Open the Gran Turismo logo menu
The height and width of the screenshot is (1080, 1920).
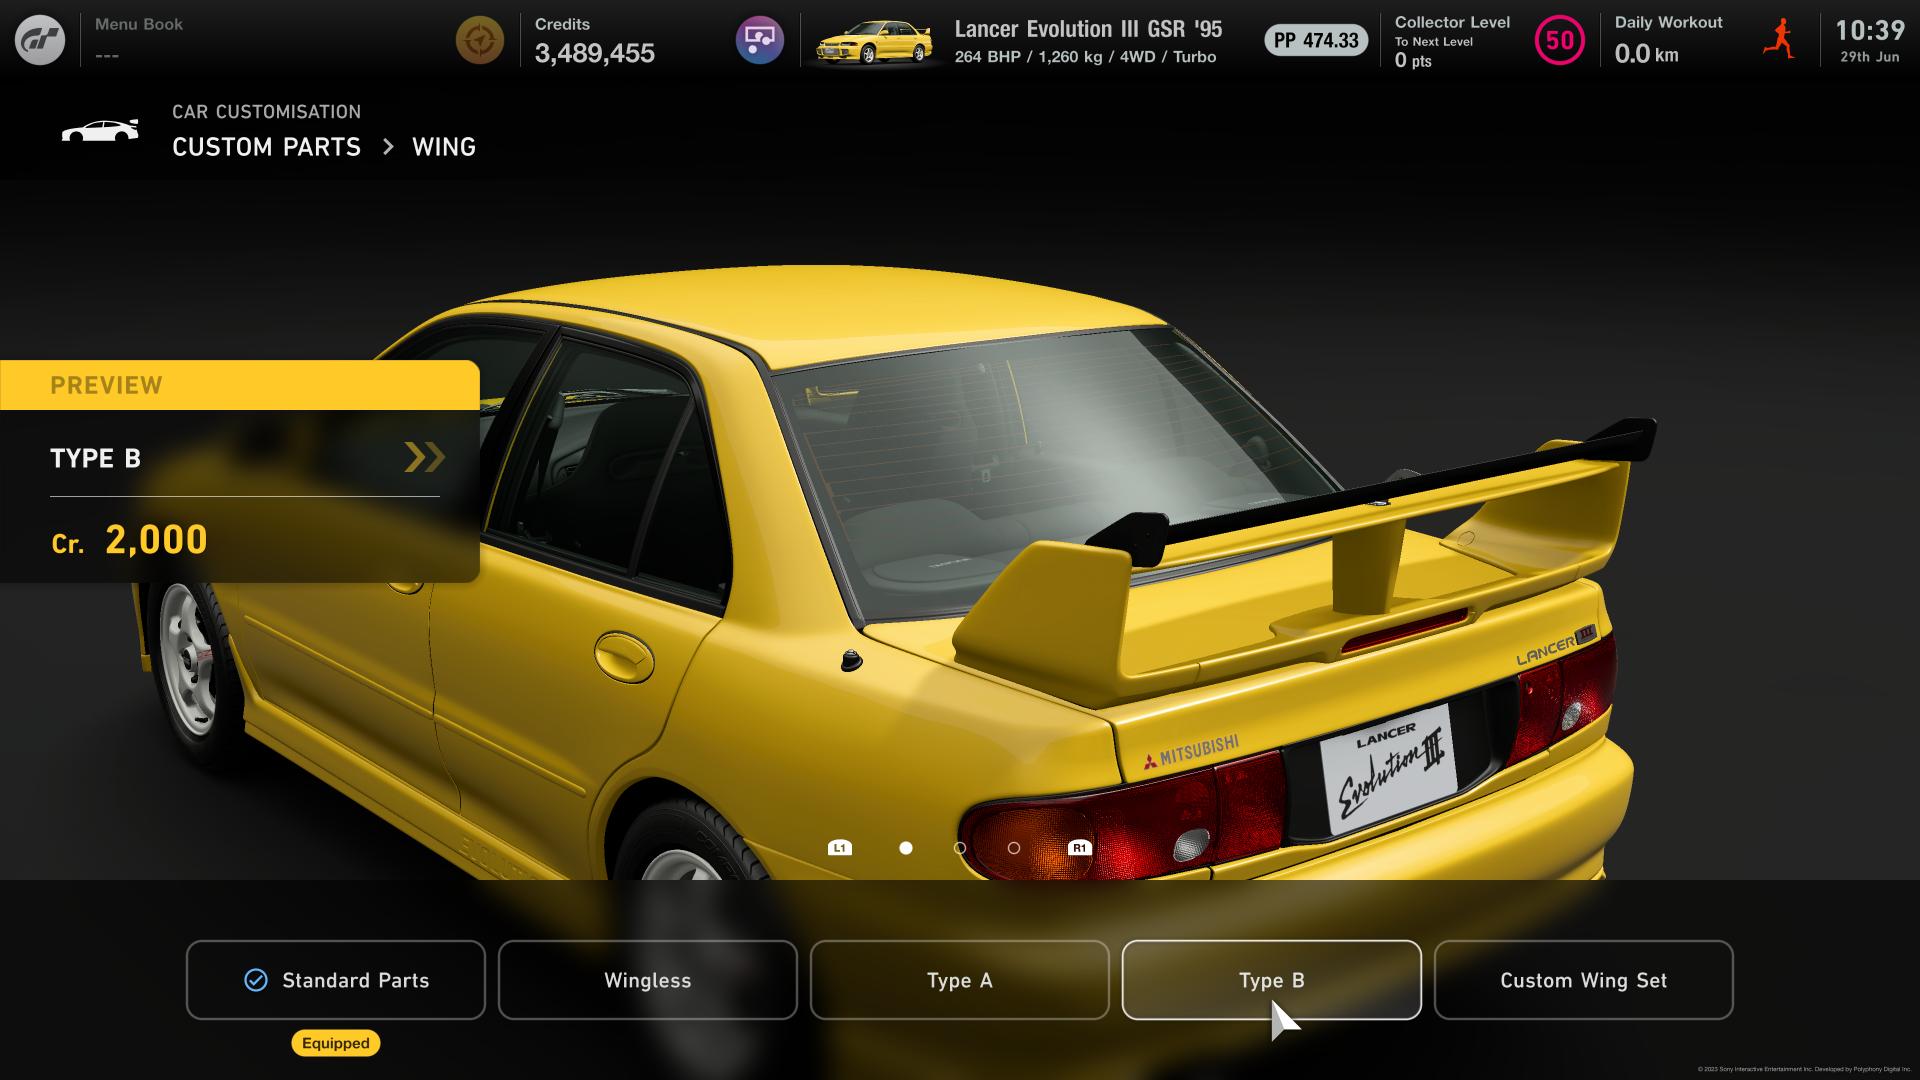(40, 40)
